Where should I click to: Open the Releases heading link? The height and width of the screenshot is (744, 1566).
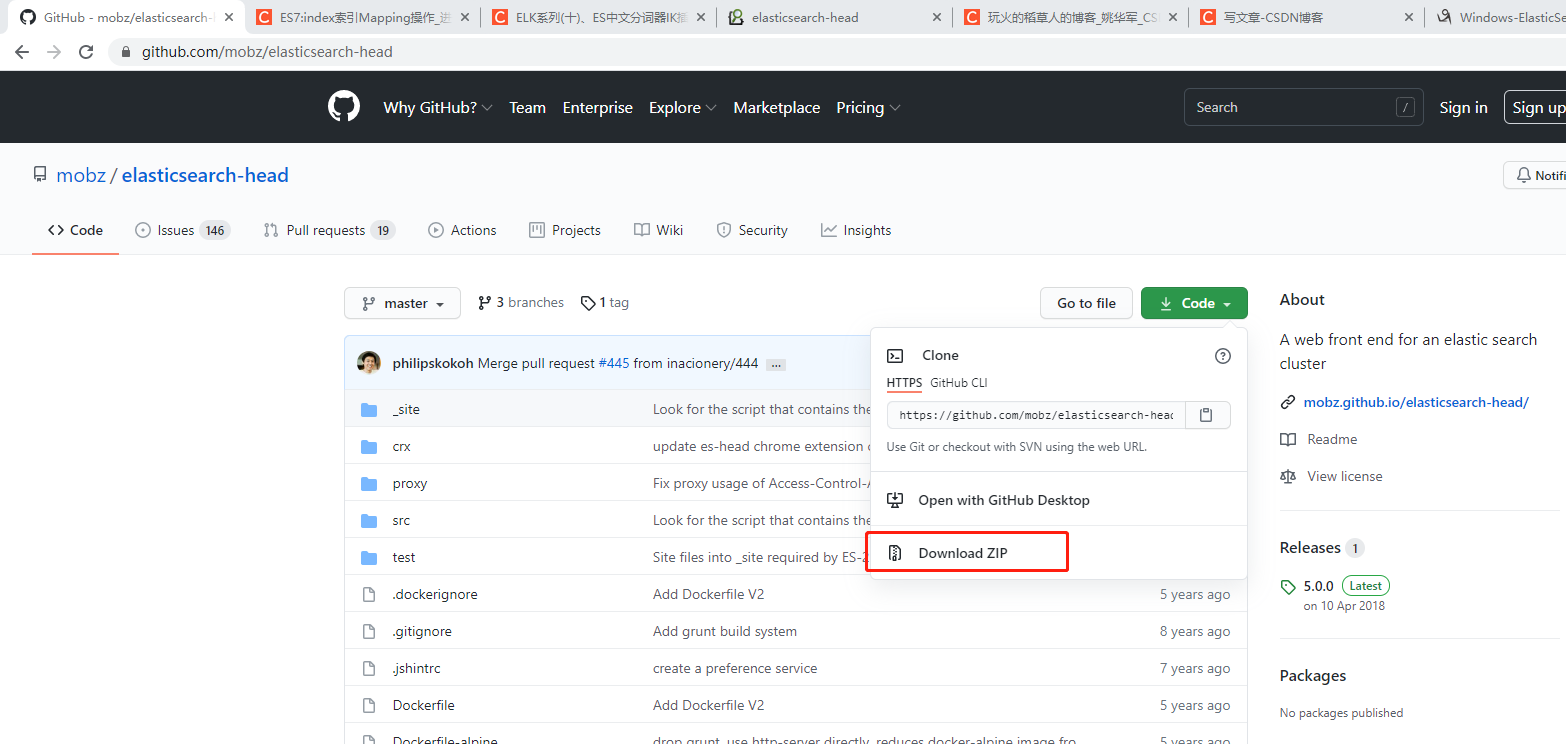pos(1310,547)
